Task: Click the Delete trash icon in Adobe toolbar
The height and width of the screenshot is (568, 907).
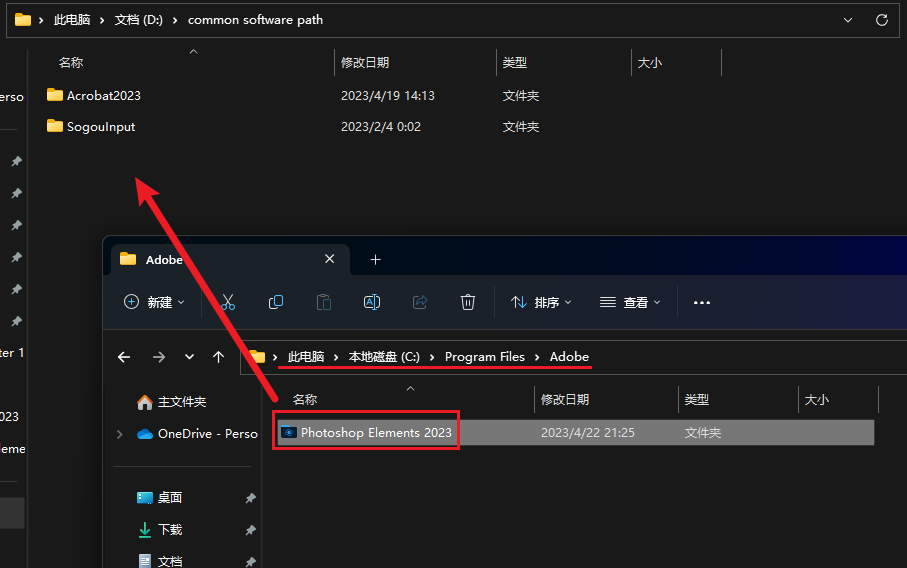Action: pyautogui.click(x=467, y=302)
